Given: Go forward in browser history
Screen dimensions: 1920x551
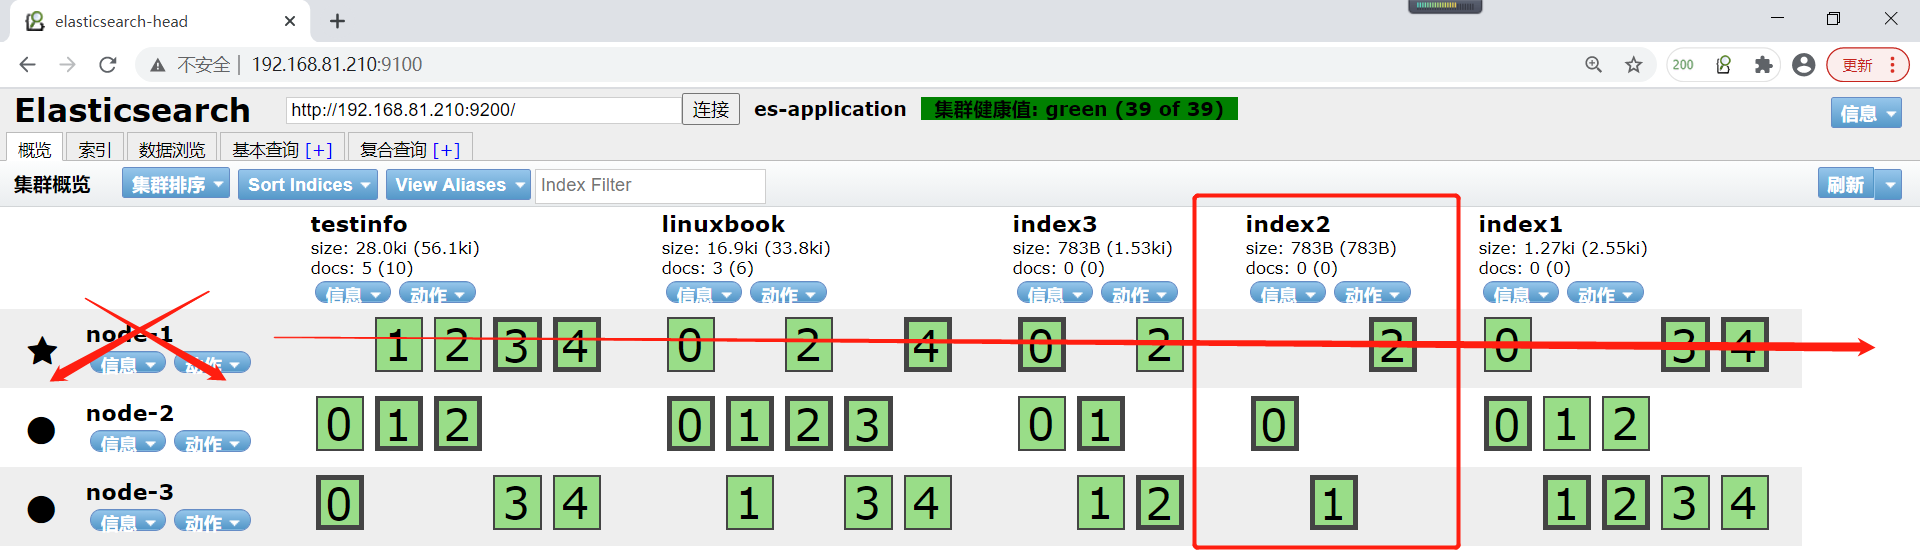Looking at the screenshot, I should tap(67, 65).
